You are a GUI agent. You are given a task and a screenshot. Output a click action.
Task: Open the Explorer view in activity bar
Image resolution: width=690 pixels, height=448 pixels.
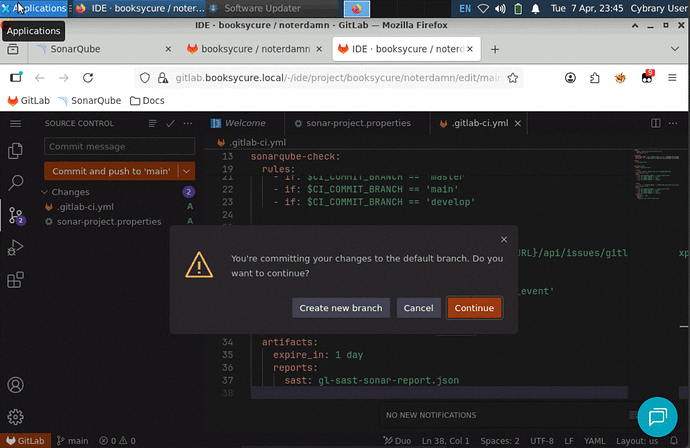[x=15, y=151]
